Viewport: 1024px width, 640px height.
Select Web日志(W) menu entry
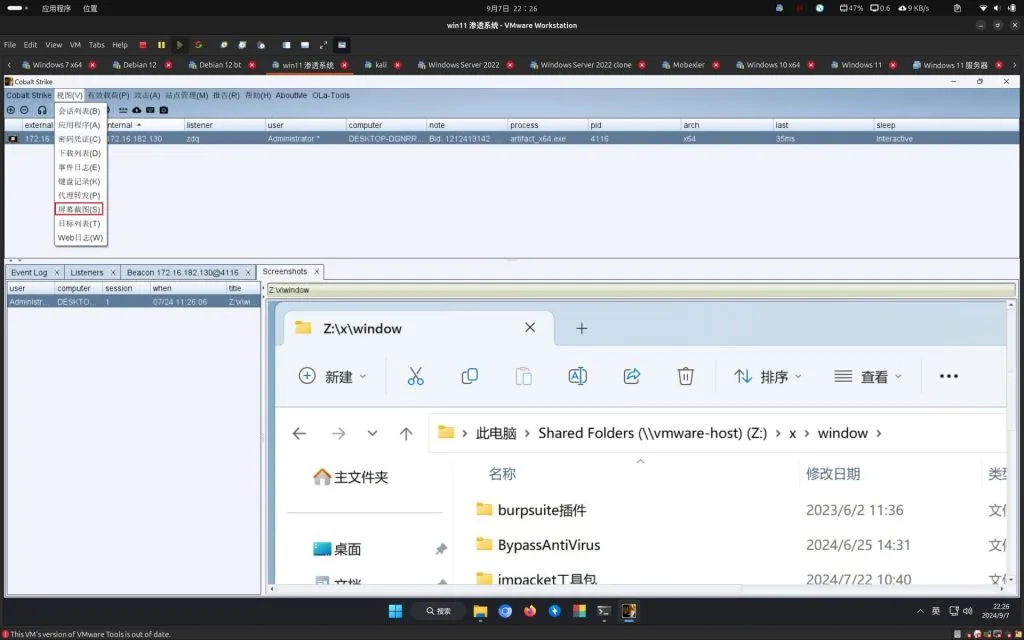pyautogui.click(x=80, y=238)
